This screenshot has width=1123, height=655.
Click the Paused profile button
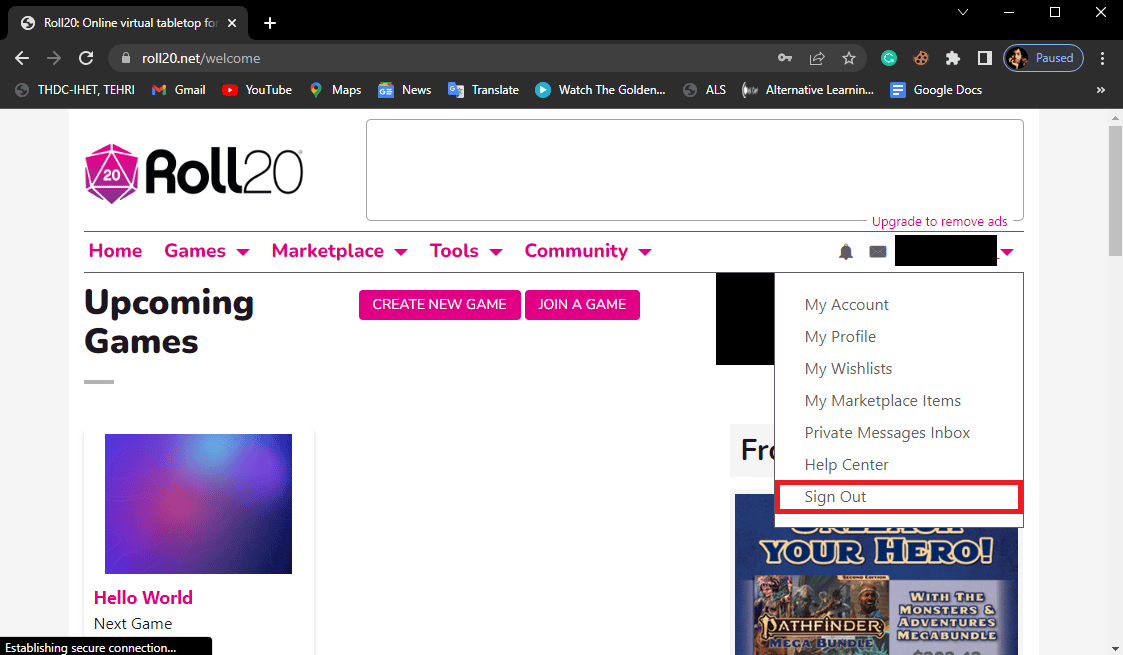tap(1044, 58)
